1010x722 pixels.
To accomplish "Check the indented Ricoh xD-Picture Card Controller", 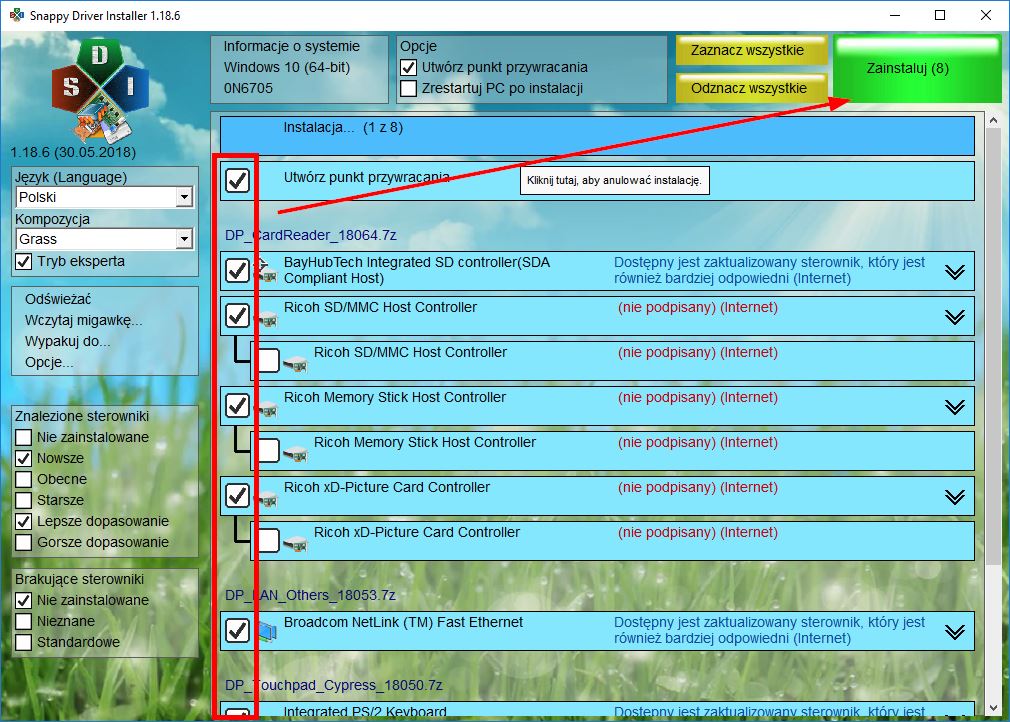I will (x=267, y=541).
